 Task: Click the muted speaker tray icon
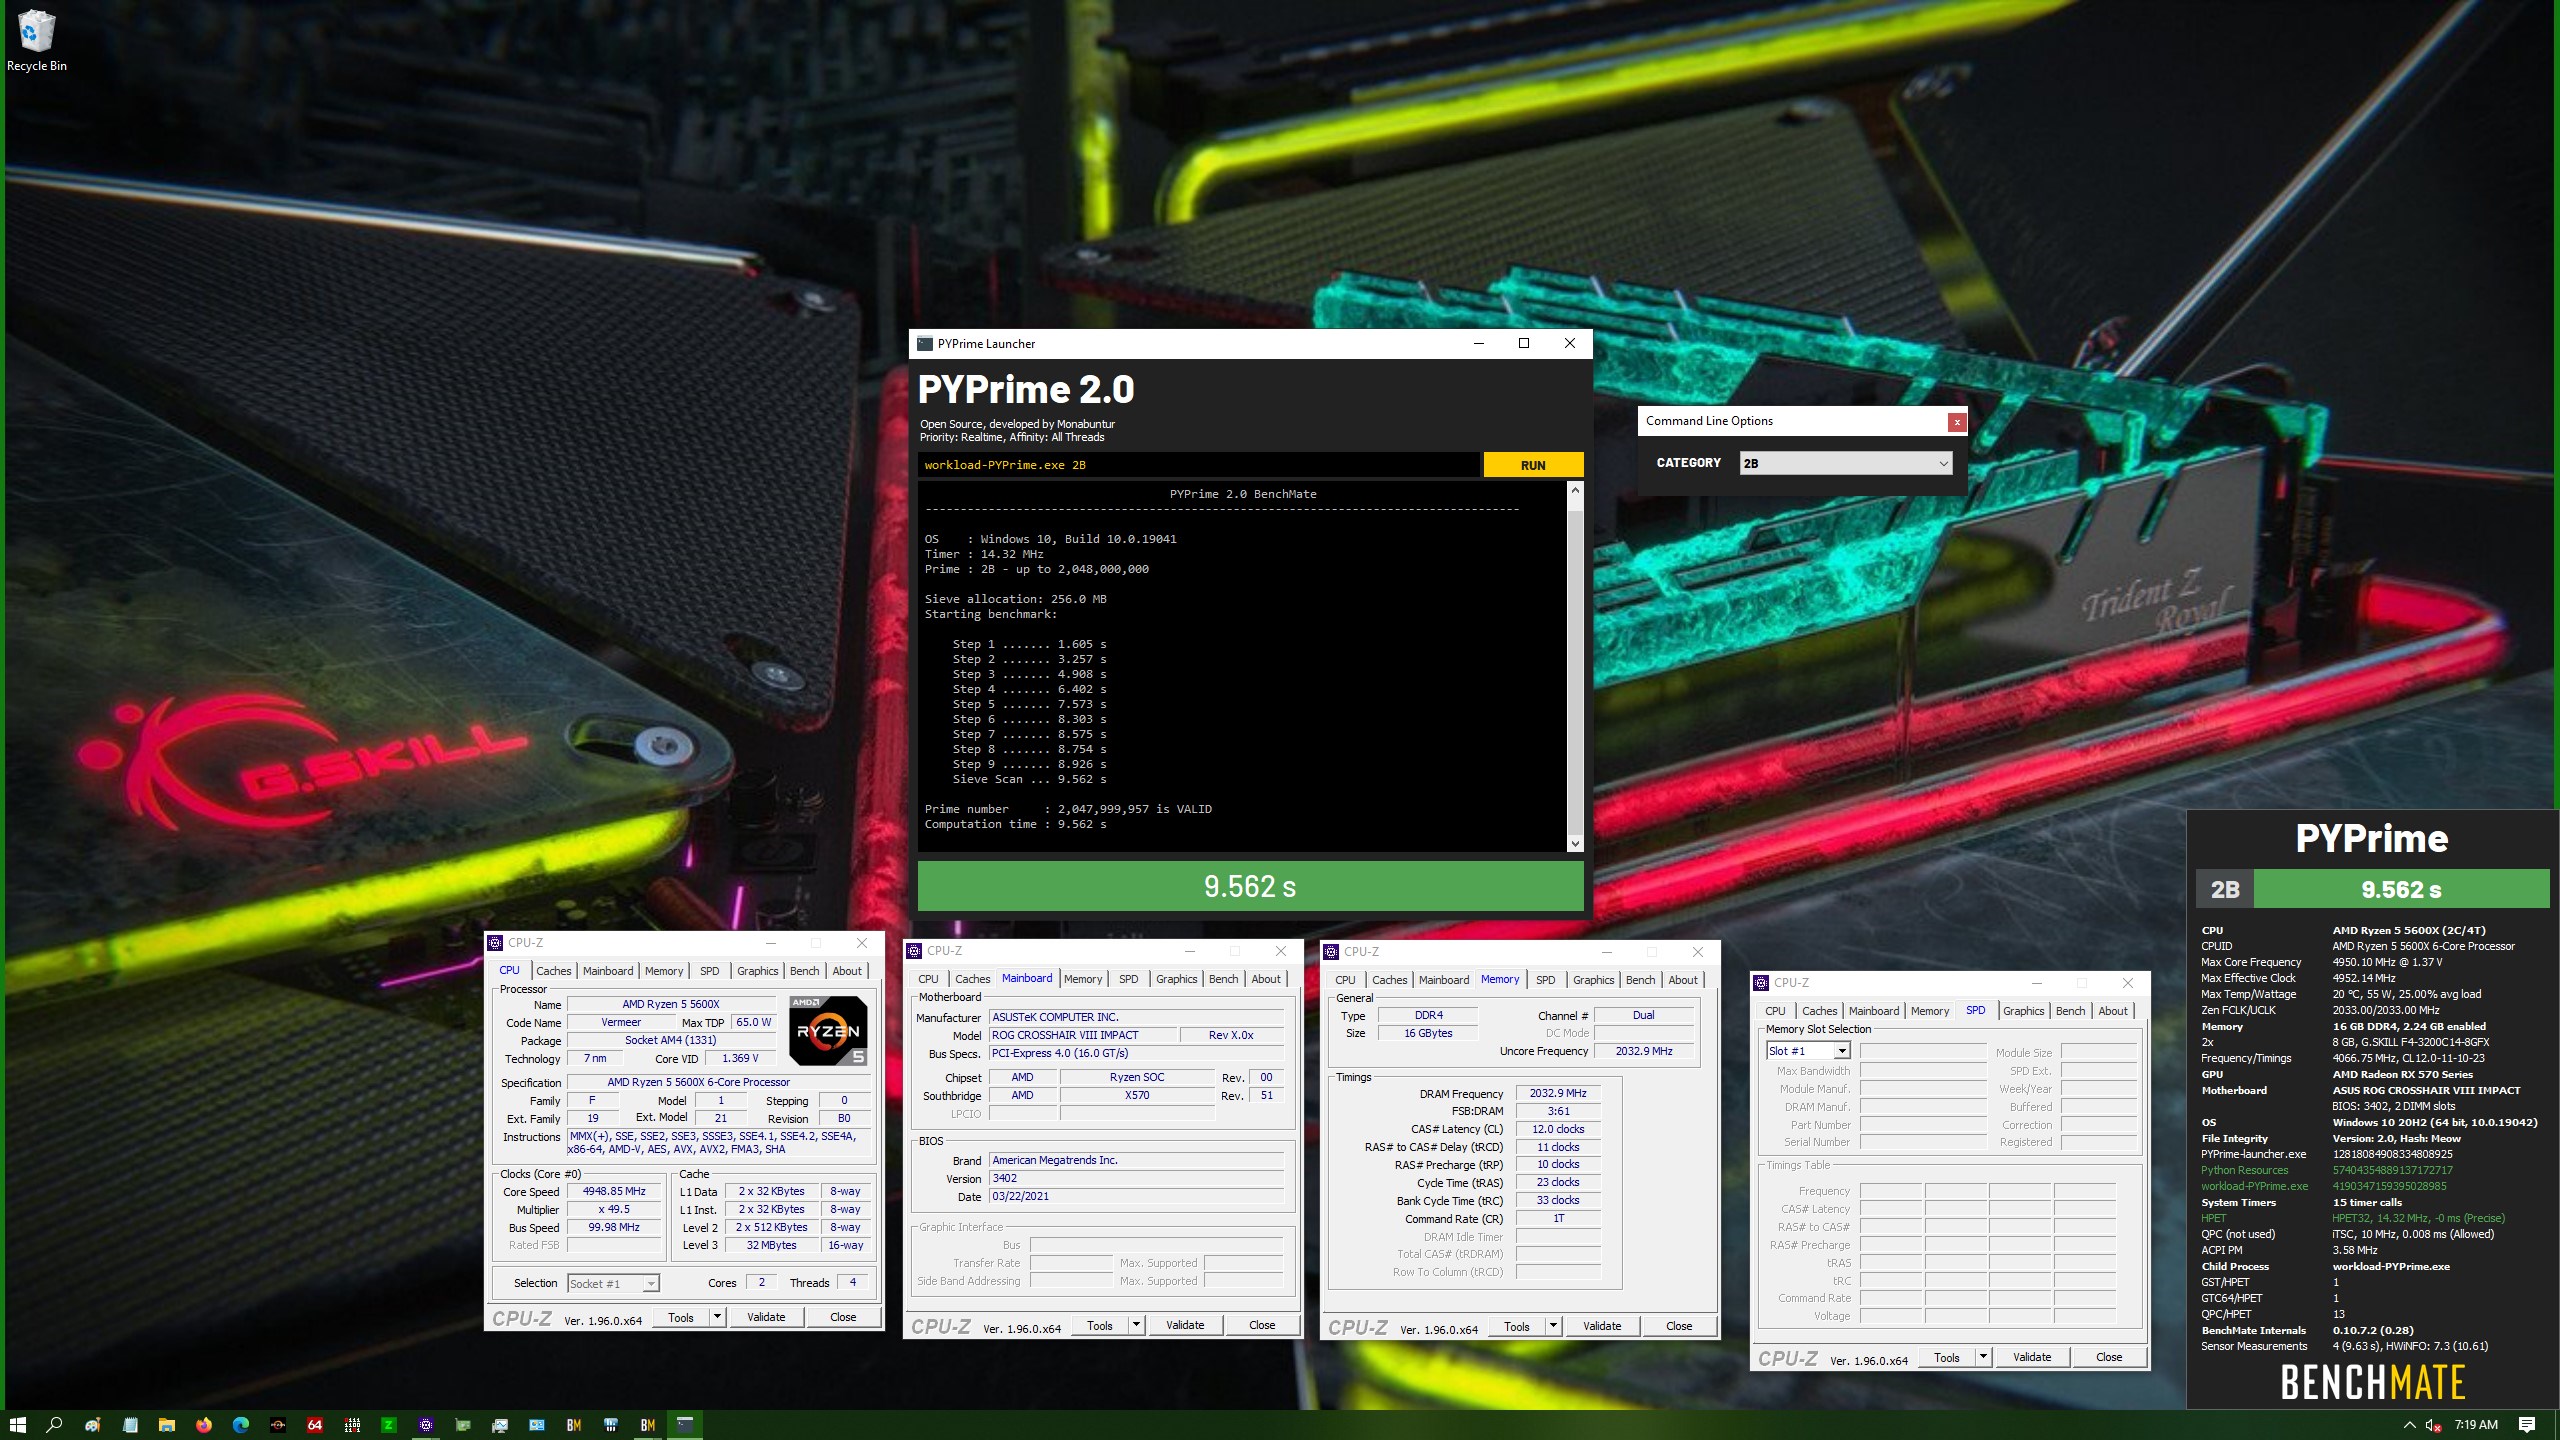point(2433,1425)
